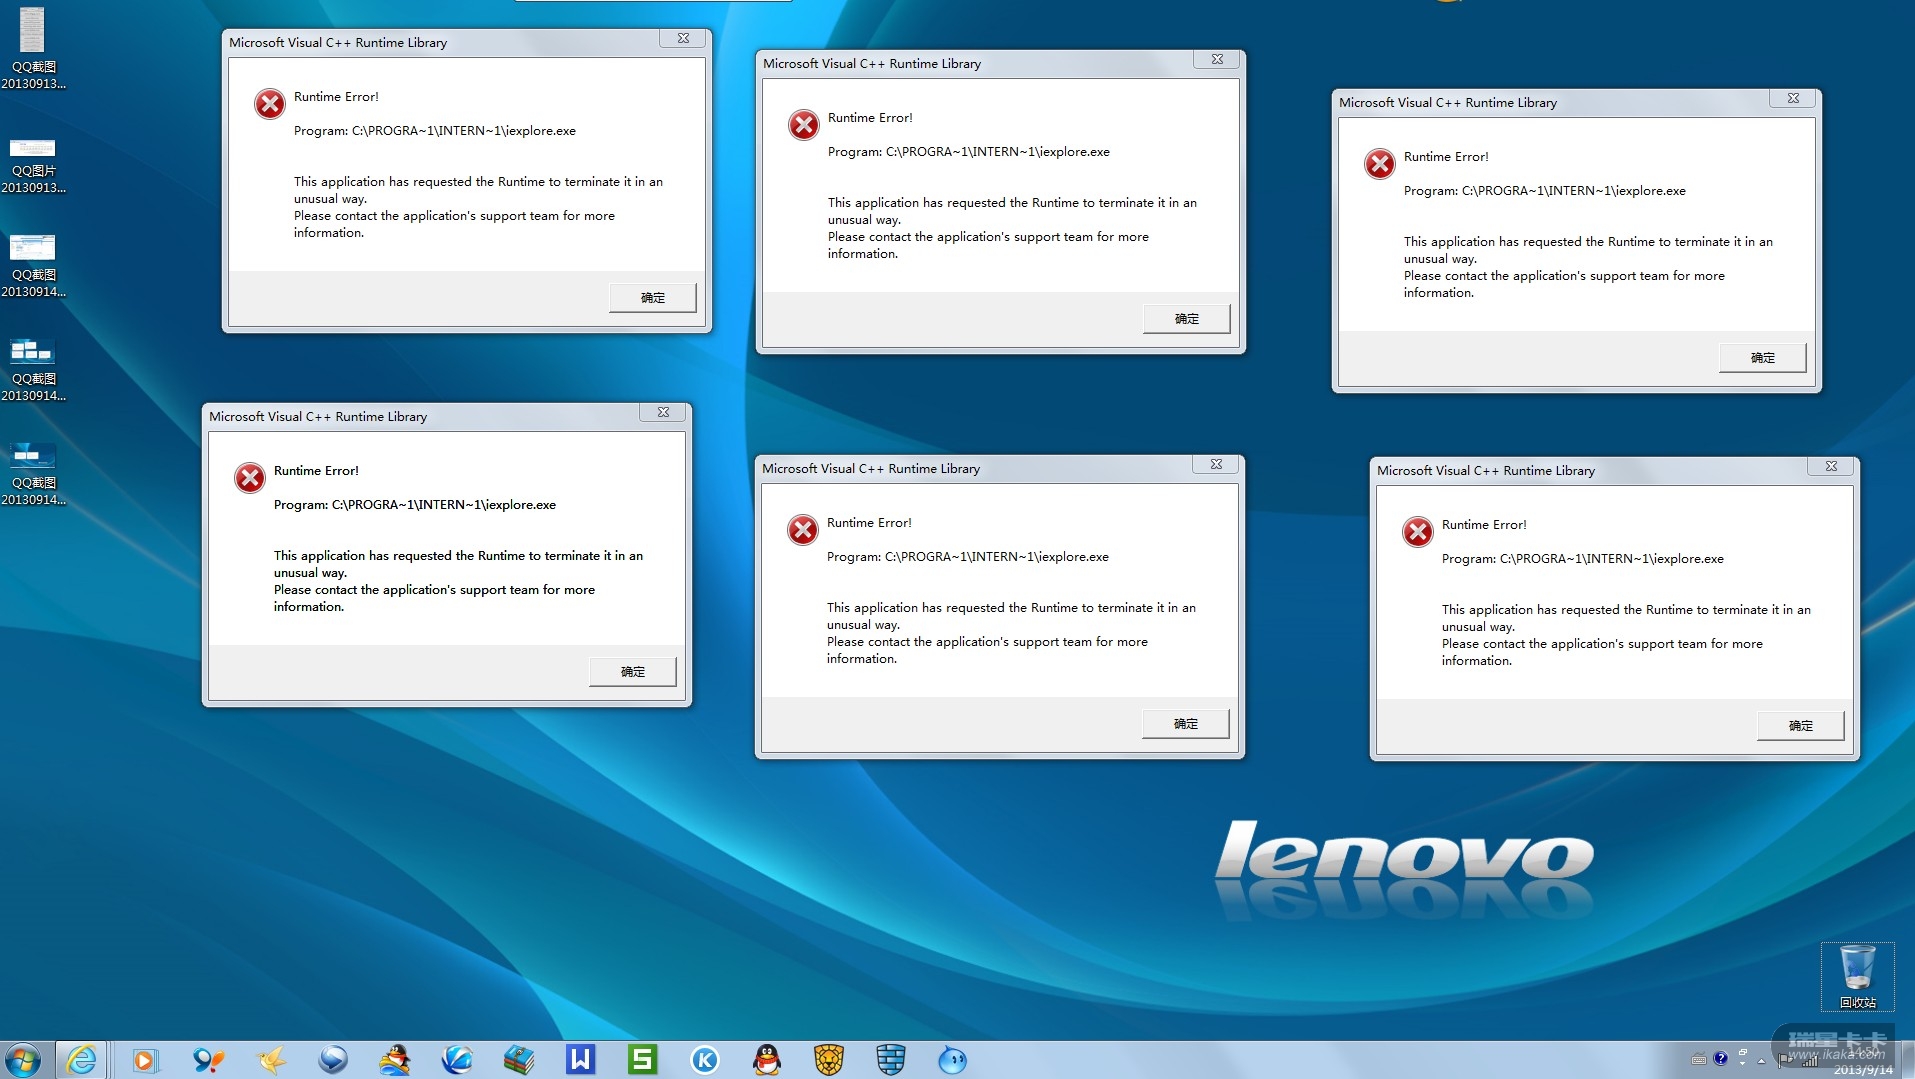Close the lower-middle Runtime Library dialog with X
This screenshot has width=1915, height=1079.
point(1217,464)
